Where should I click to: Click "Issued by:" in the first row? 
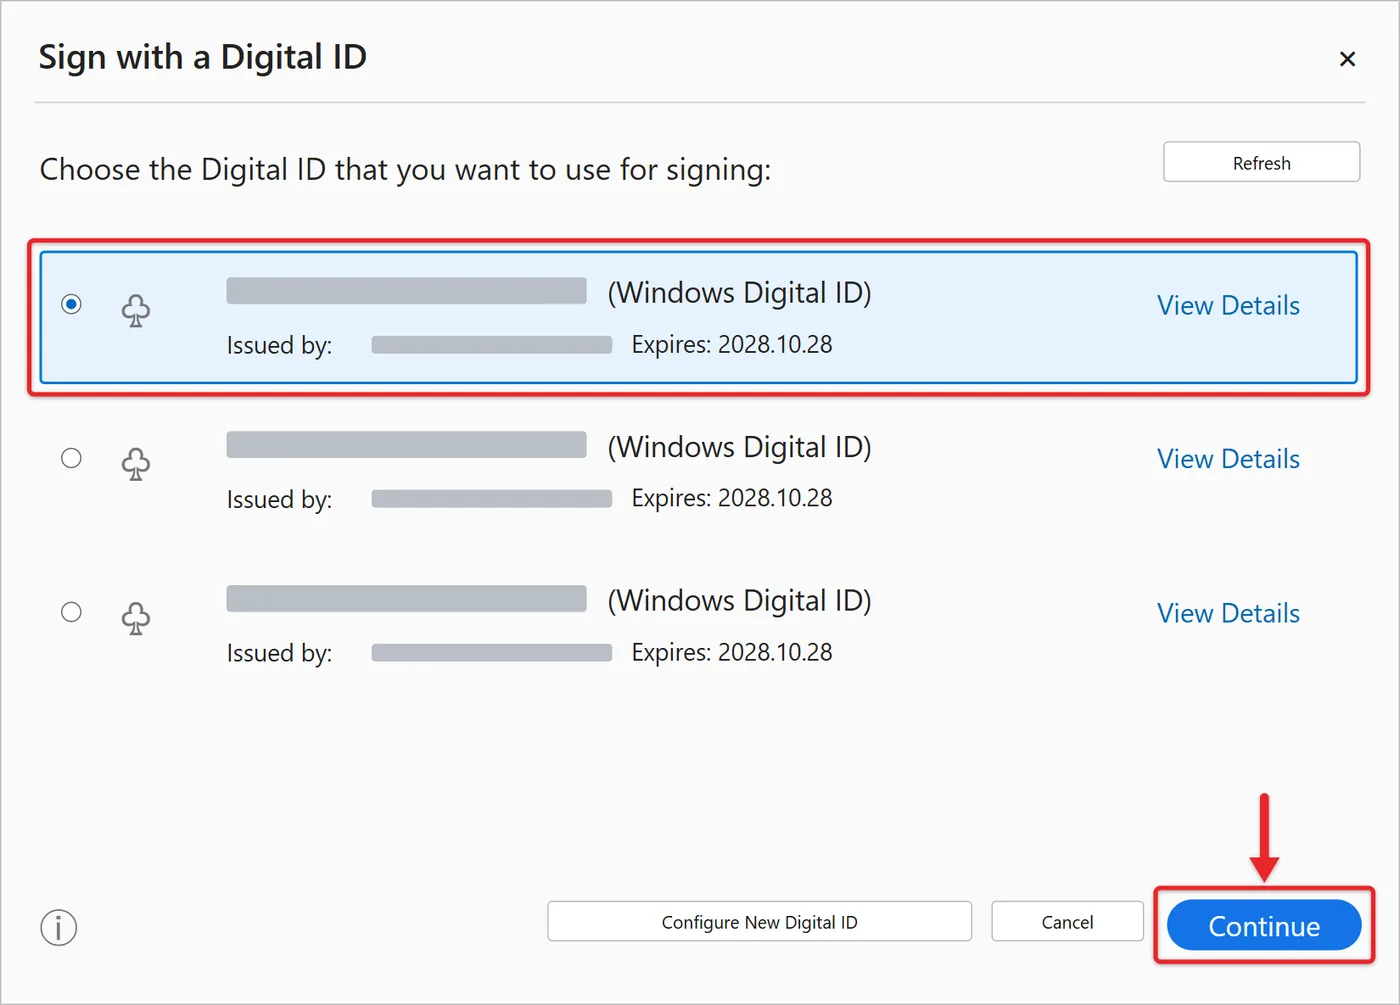[279, 345]
